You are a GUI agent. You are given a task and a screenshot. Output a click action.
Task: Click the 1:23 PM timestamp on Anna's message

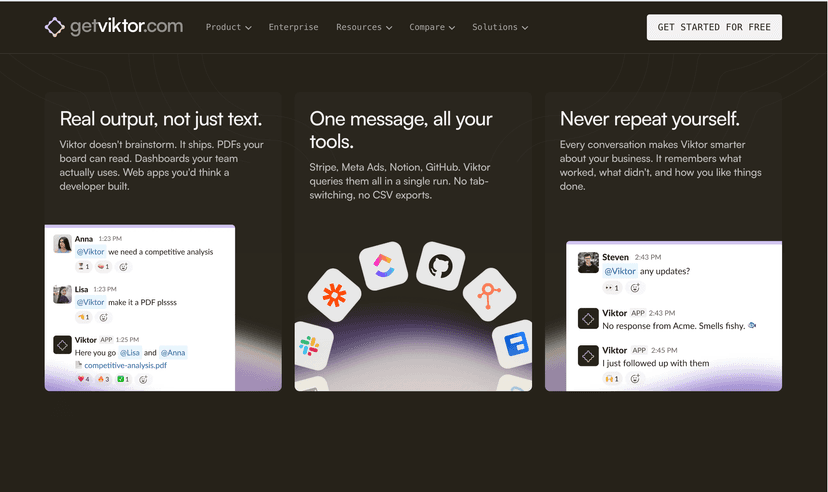point(110,239)
